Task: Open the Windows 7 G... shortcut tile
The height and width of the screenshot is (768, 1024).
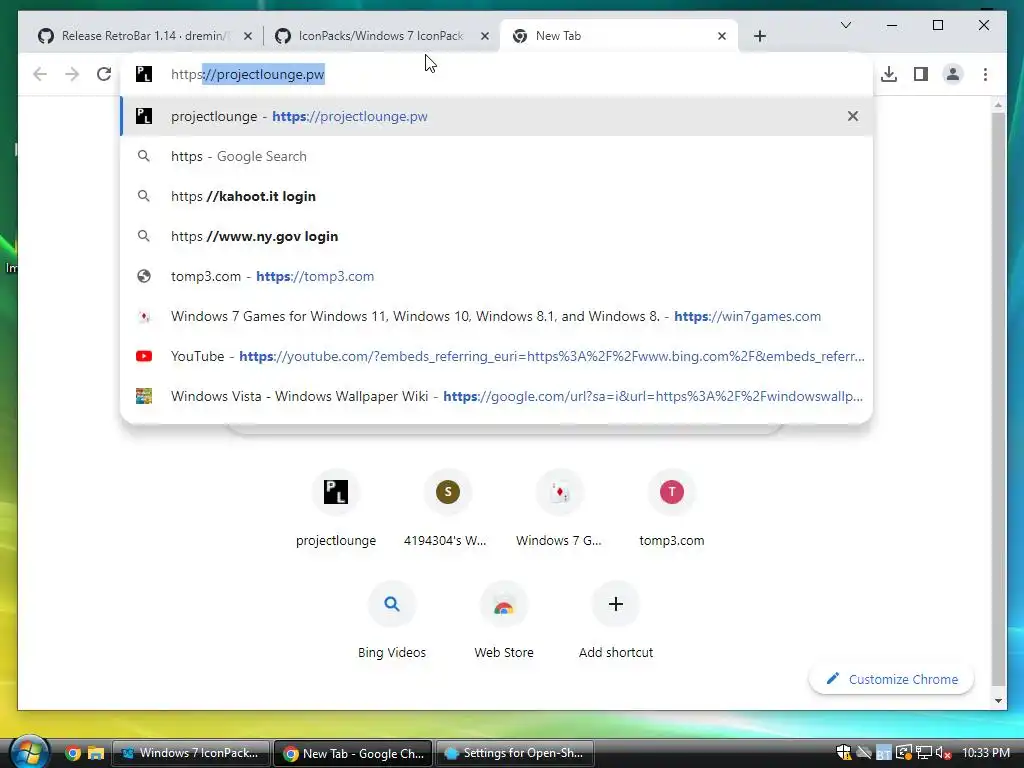Action: 559,509
